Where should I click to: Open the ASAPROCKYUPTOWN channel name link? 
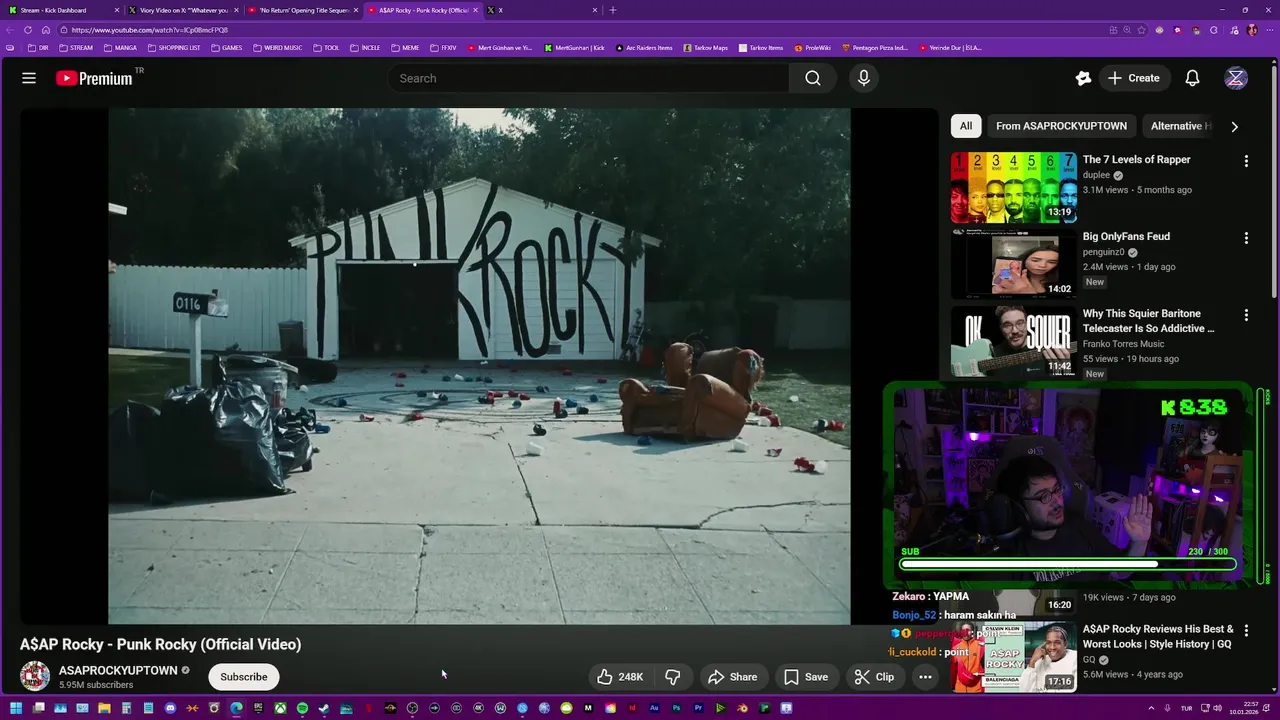pyautogui.click(x=118, y=670)
